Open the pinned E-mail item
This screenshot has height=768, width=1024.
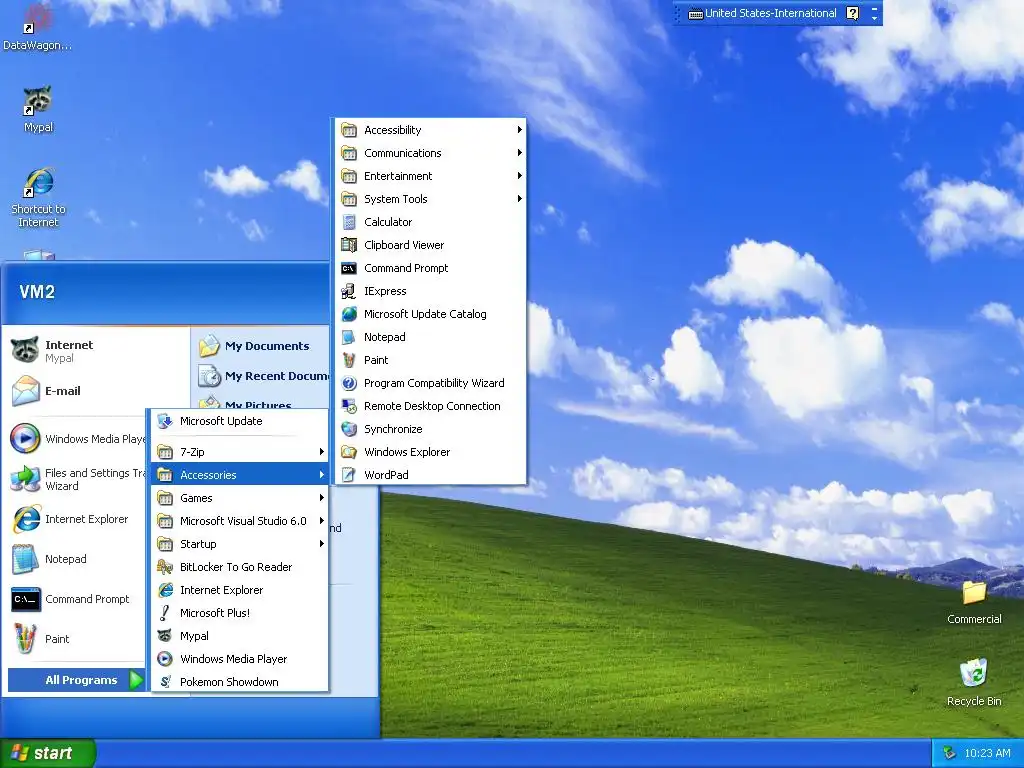pyautogui.click(x=97, y=391)
